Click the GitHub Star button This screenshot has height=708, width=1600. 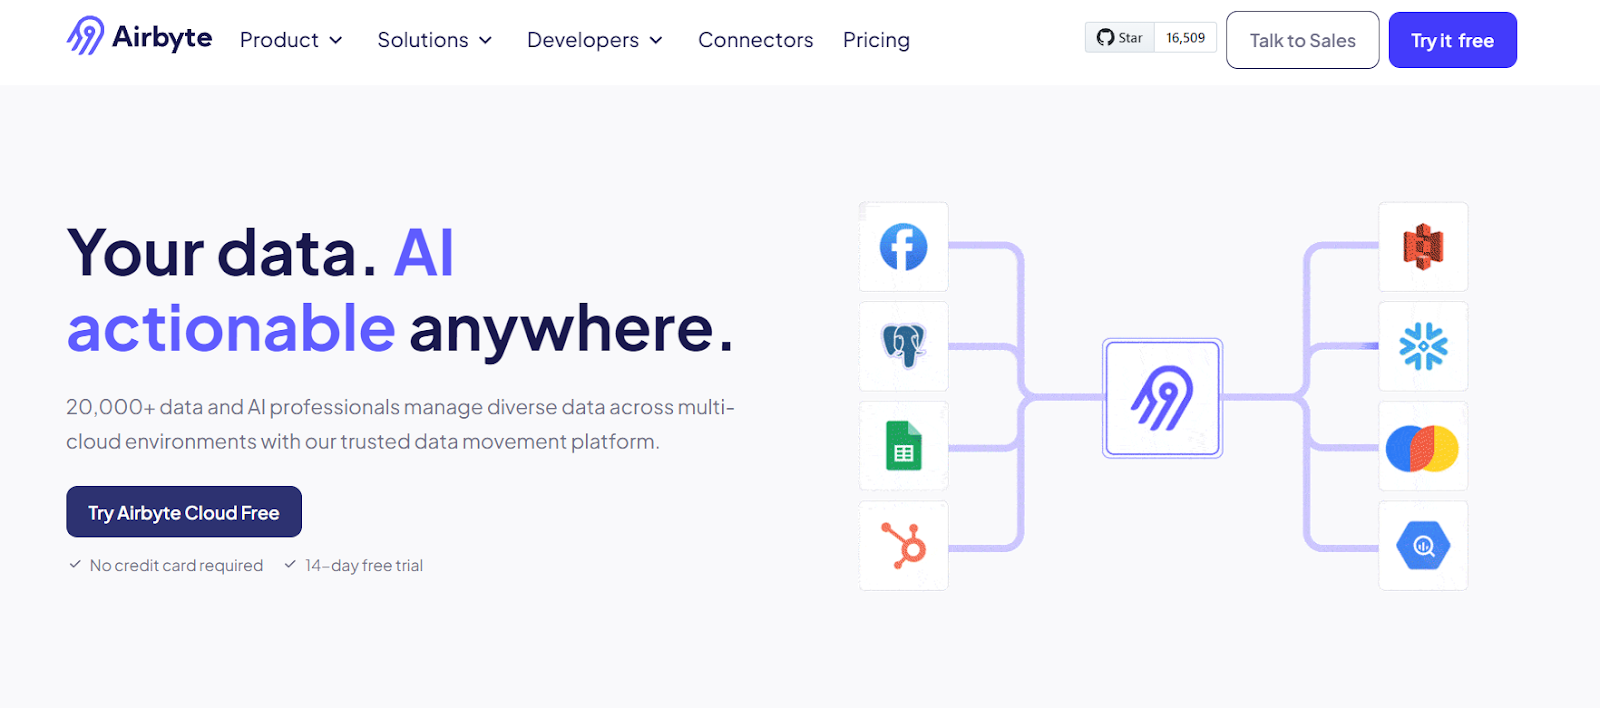coord(1120,38)
